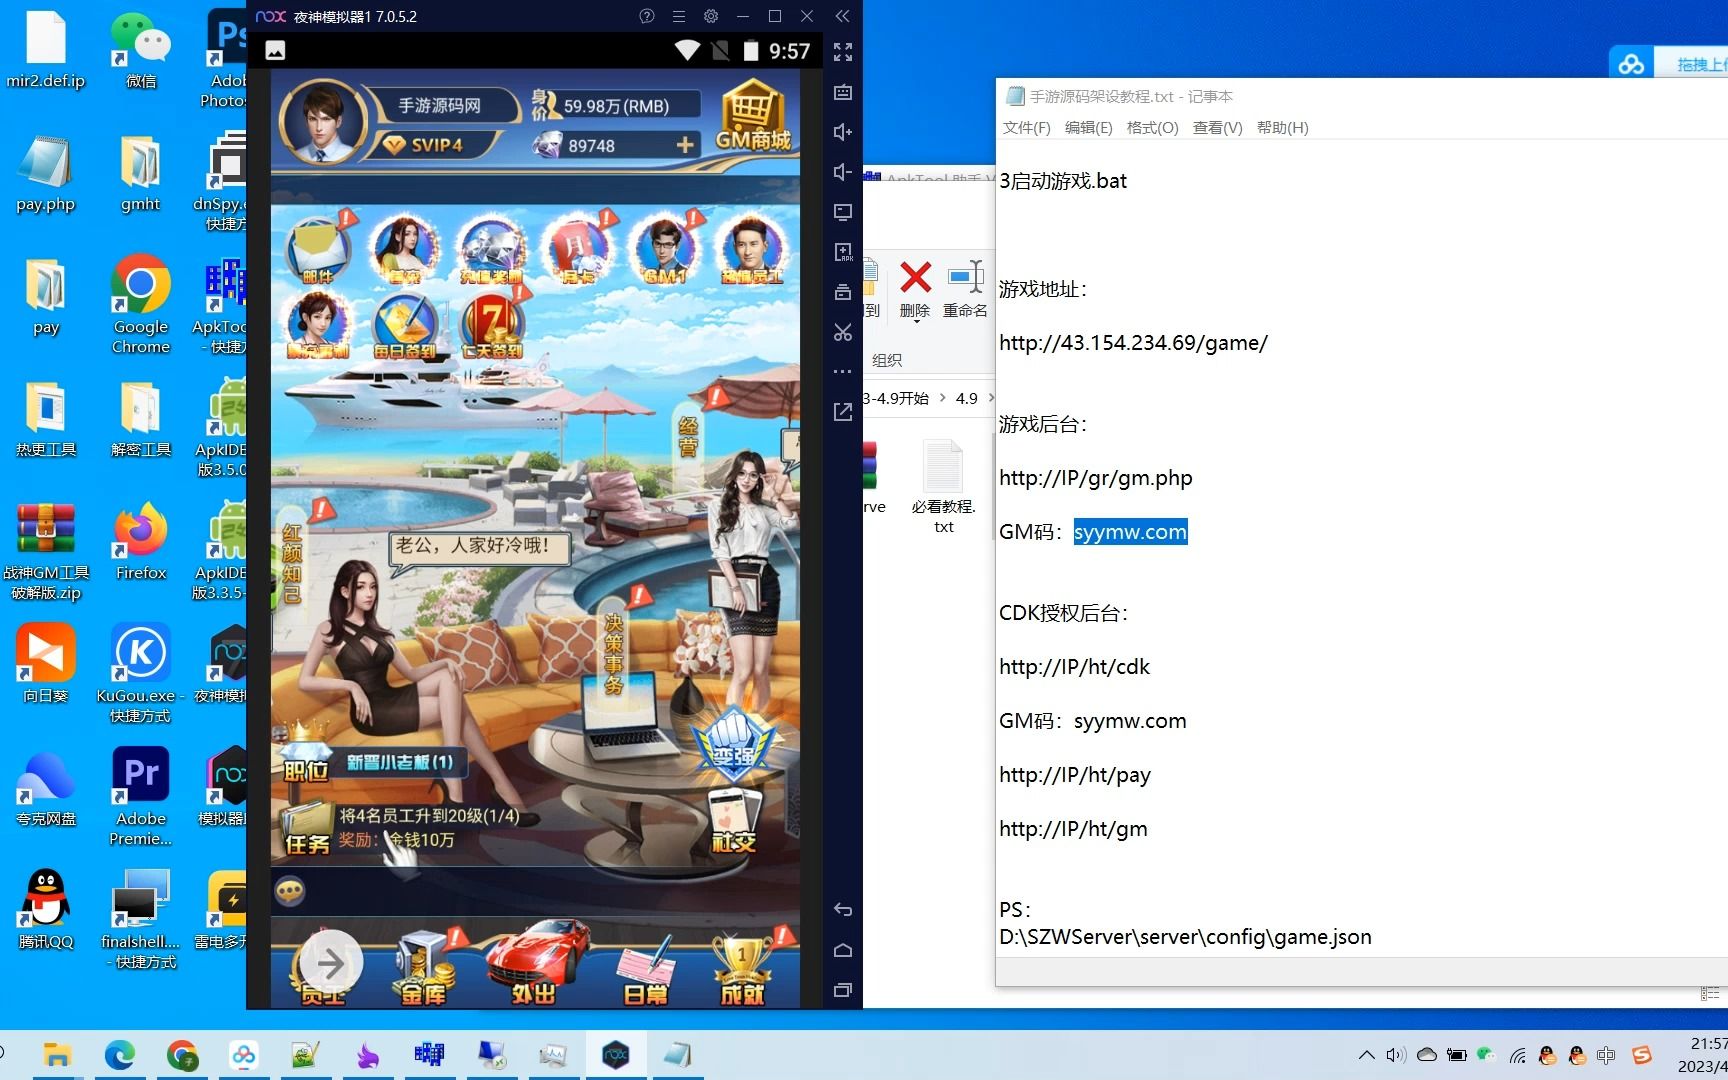The image size is (1728, 1080).
Task: Click Nox volume up icon
Action: (x=843, y=132)
